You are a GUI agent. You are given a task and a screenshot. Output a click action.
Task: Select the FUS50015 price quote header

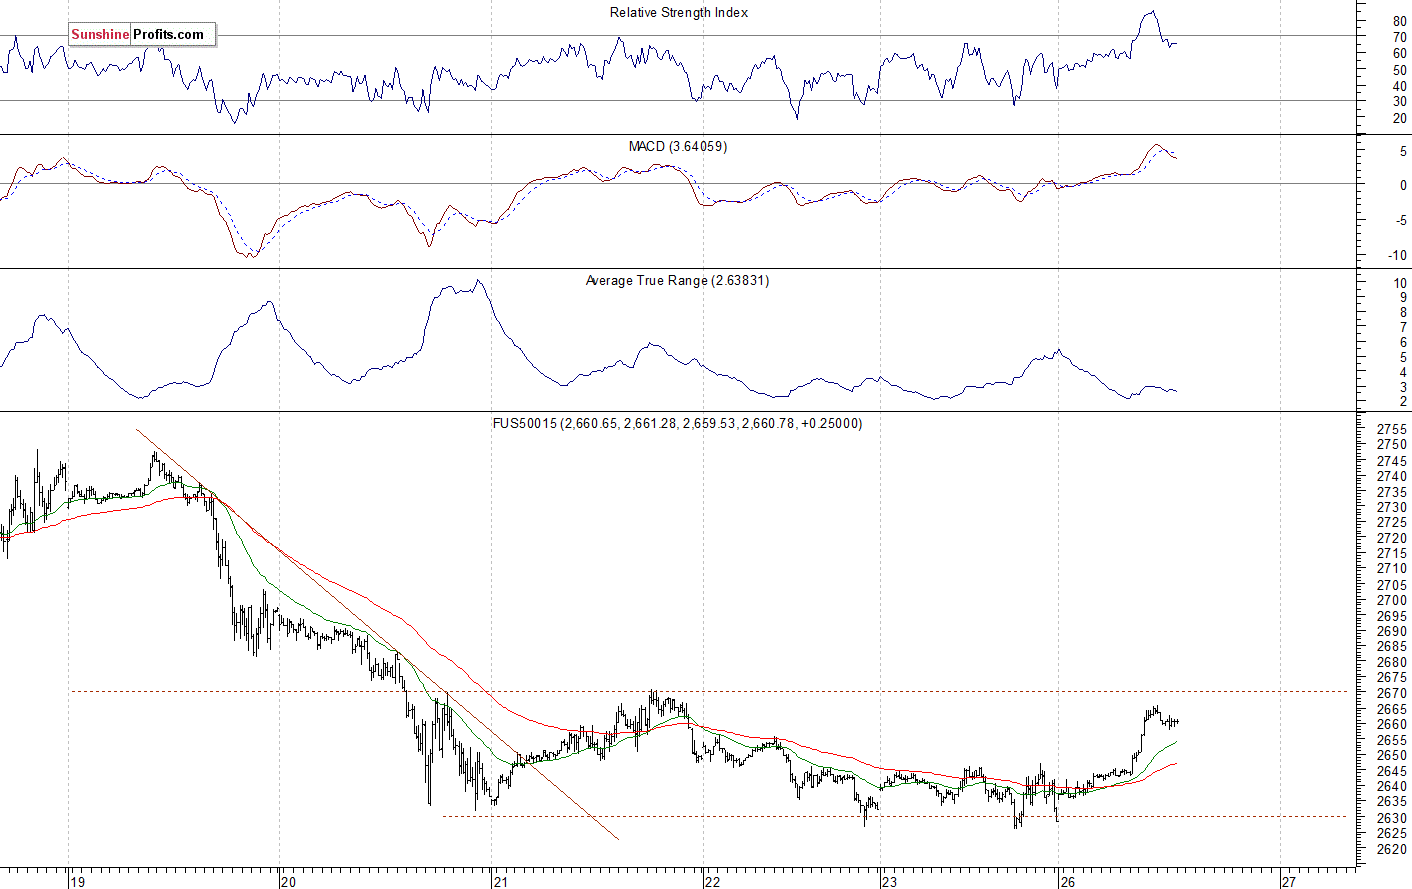(677, 424)
